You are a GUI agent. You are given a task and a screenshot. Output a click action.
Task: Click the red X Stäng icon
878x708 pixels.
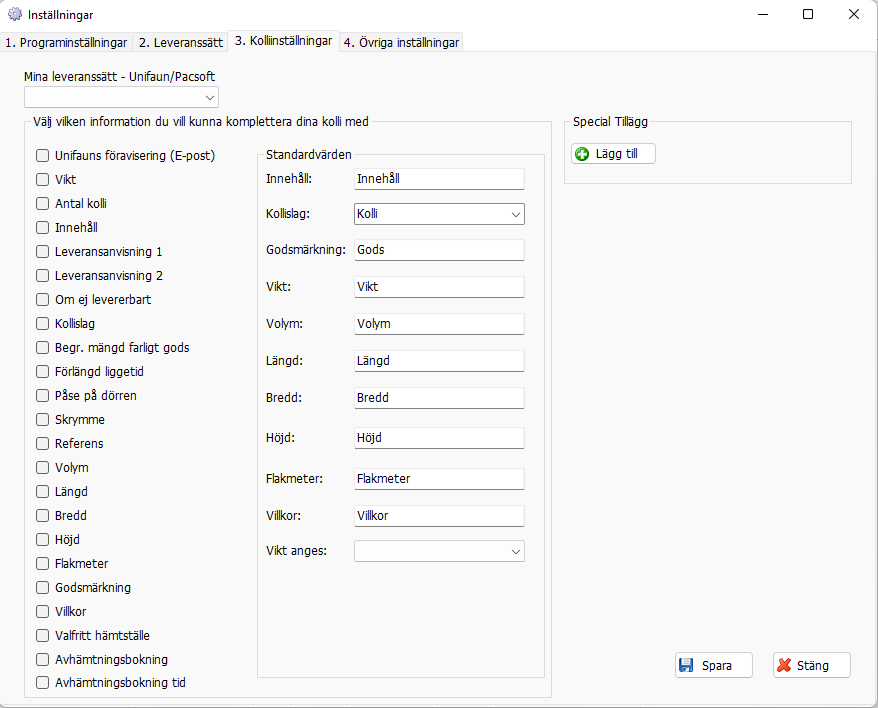784,665
